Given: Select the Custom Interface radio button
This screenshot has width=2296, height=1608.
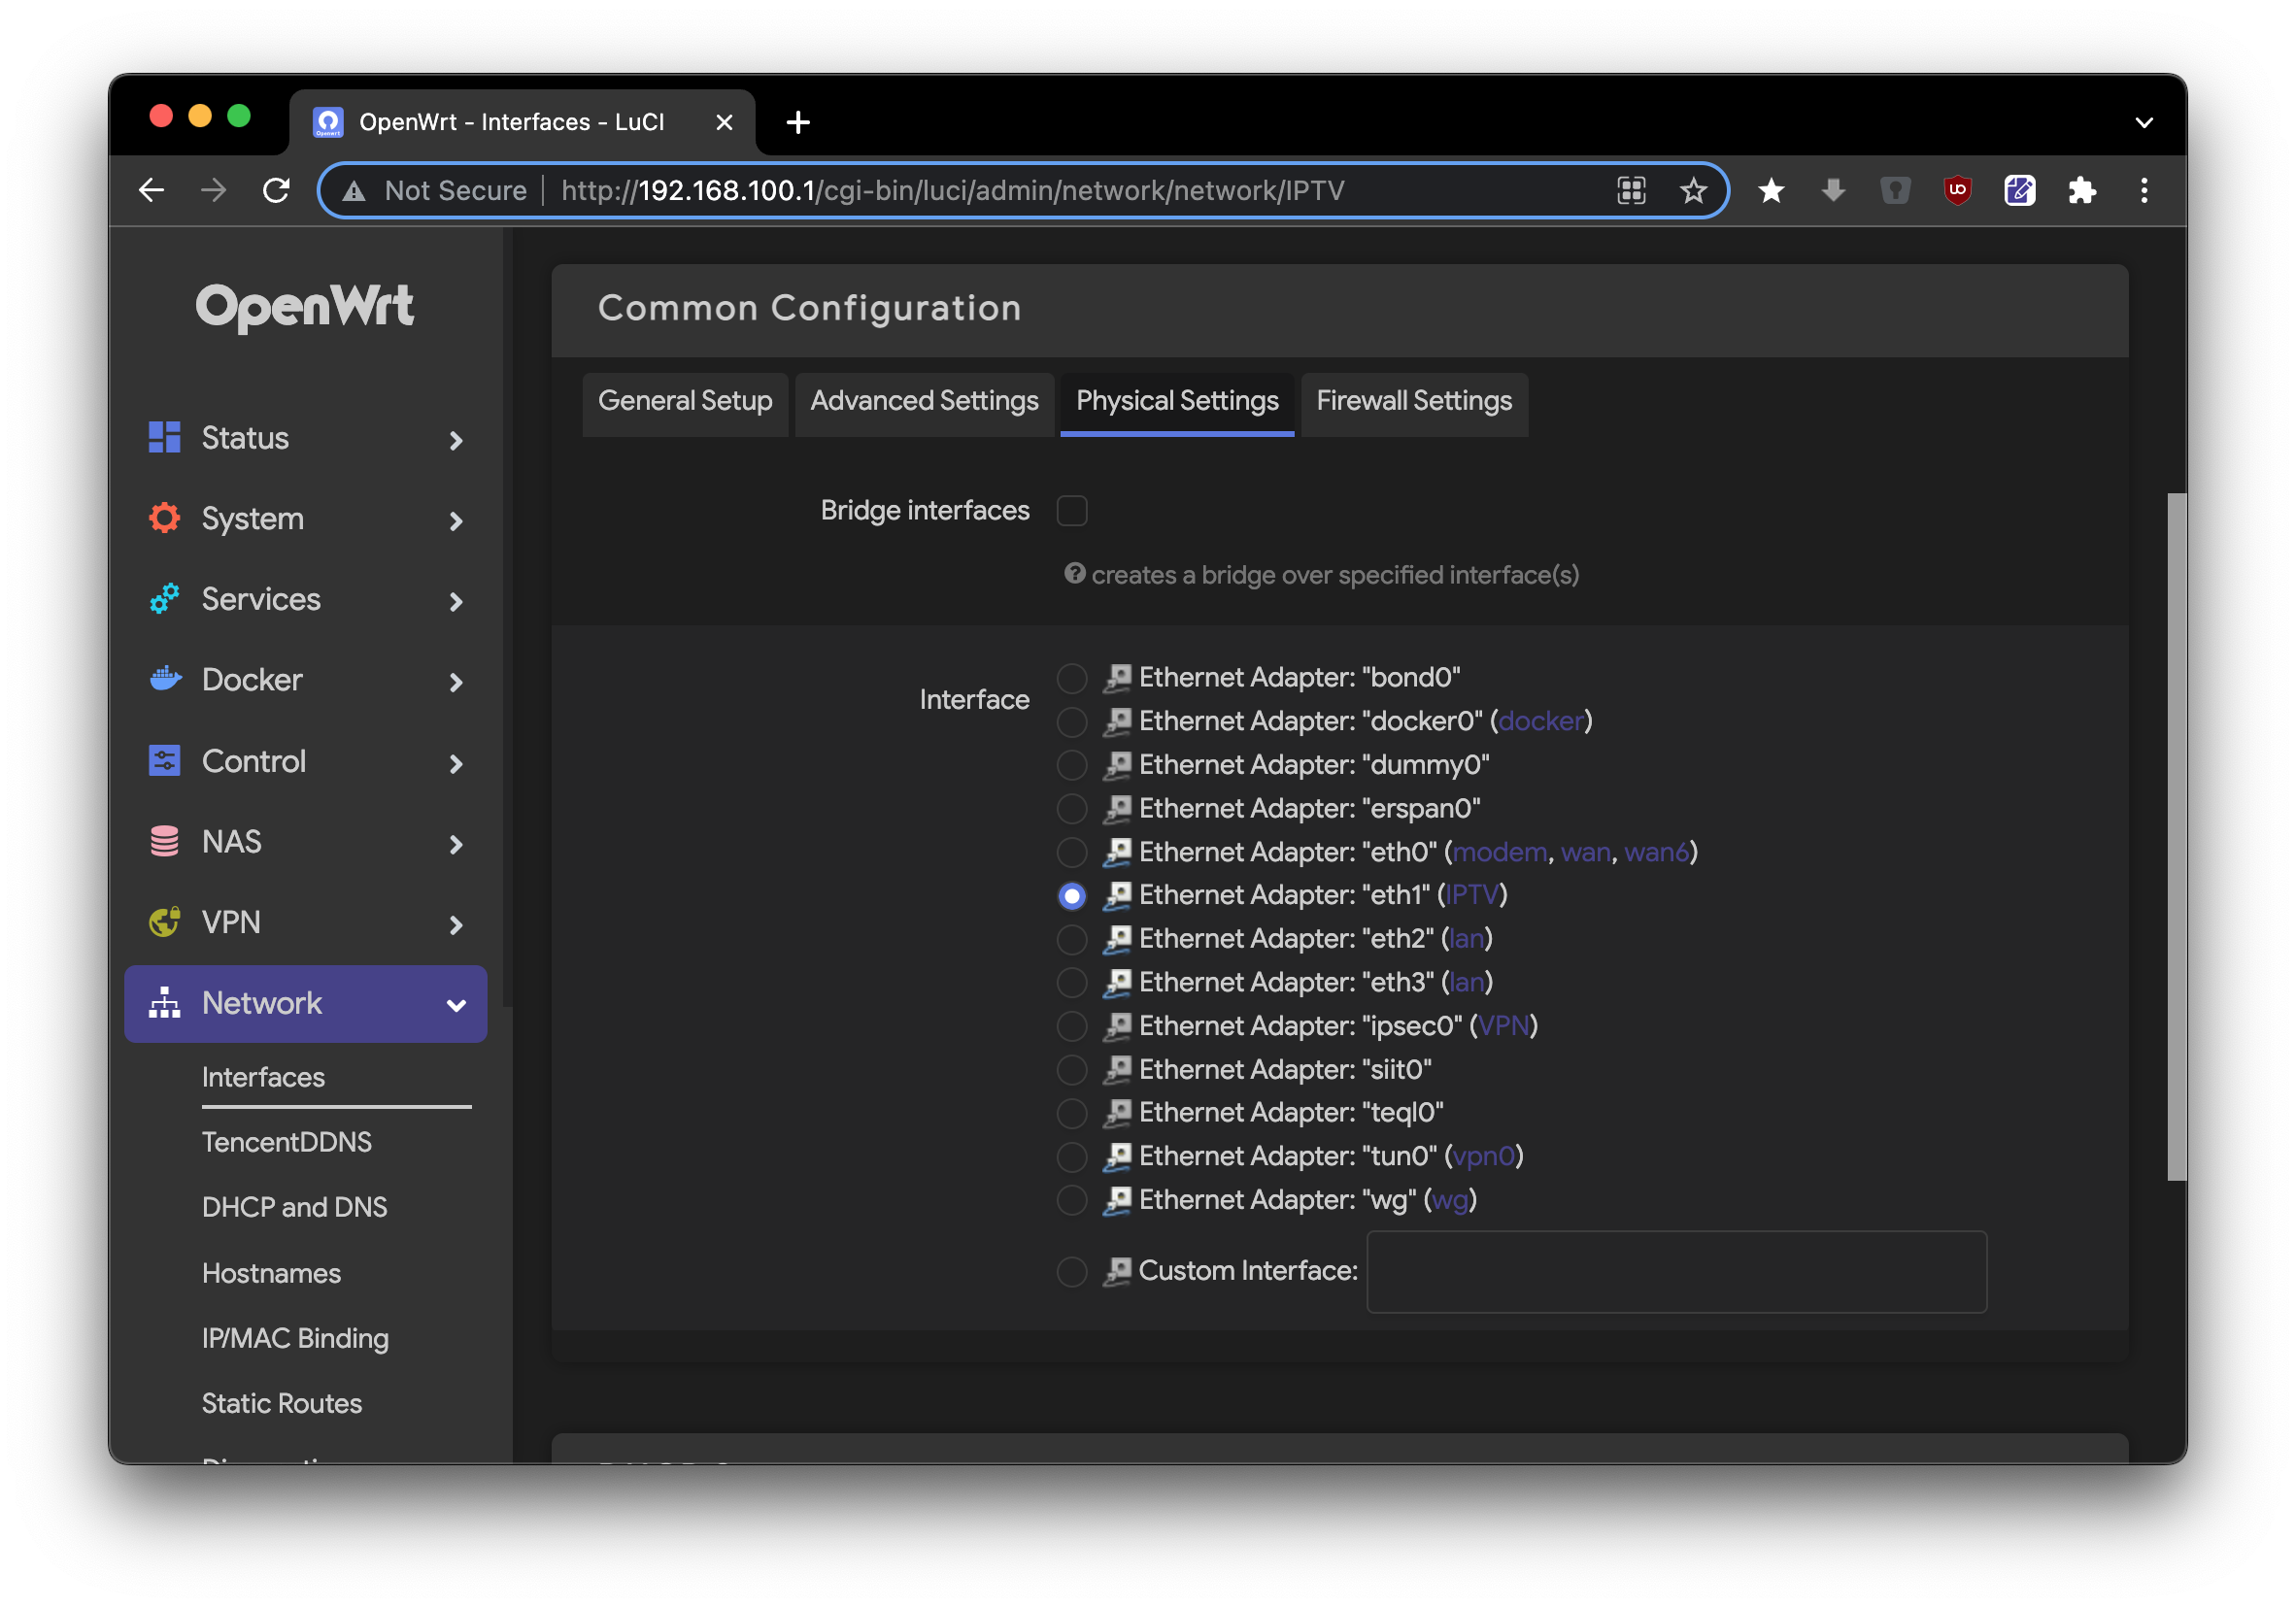Looking at the screenshot, I should point(1072,1271).
